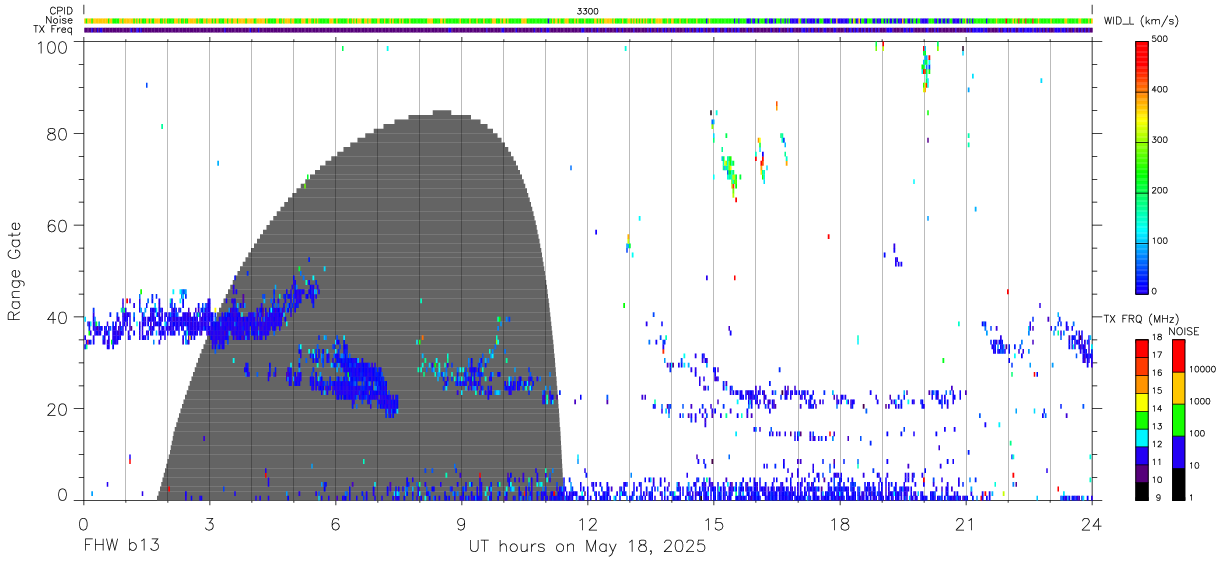Viewport: 1228px width, 567px height.
Task: Click the TX Freq color strip above plot
Action: pos(588,29)
